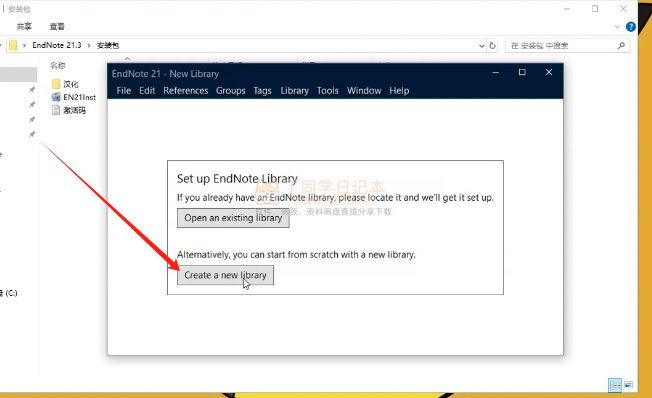Image resolution: width=652 pixels, height=398 pixels.
Task: Open the Tags menu
Action: [262, 91]
